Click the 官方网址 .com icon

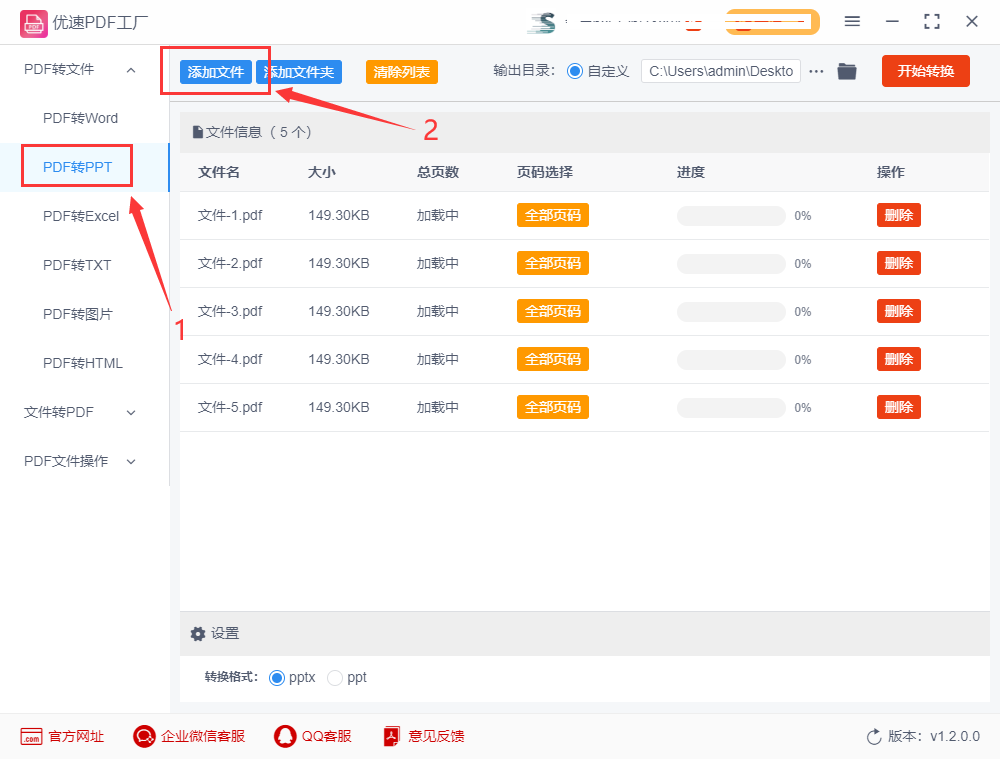[x=31, y=736]
